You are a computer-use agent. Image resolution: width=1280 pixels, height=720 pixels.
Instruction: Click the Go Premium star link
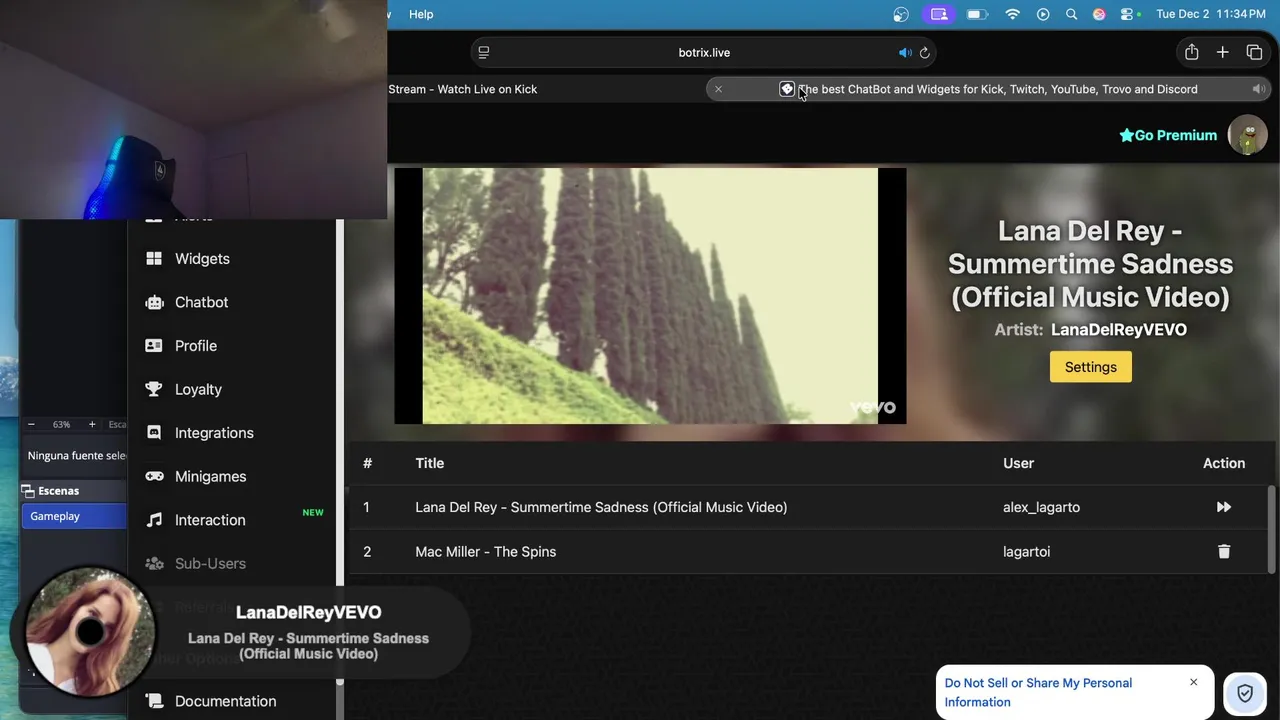click(1168, 135)
